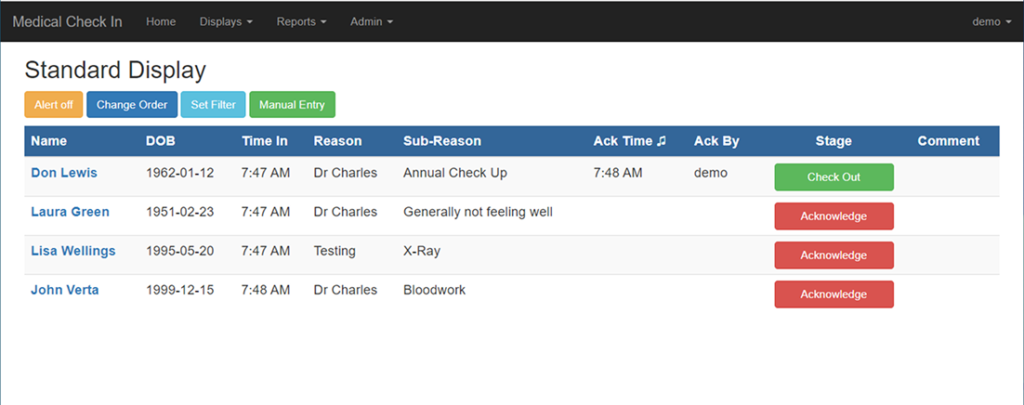Toggle the Alert off button
The height and width of the screenshot is (405, 1024).
click(x=54, y=105)
